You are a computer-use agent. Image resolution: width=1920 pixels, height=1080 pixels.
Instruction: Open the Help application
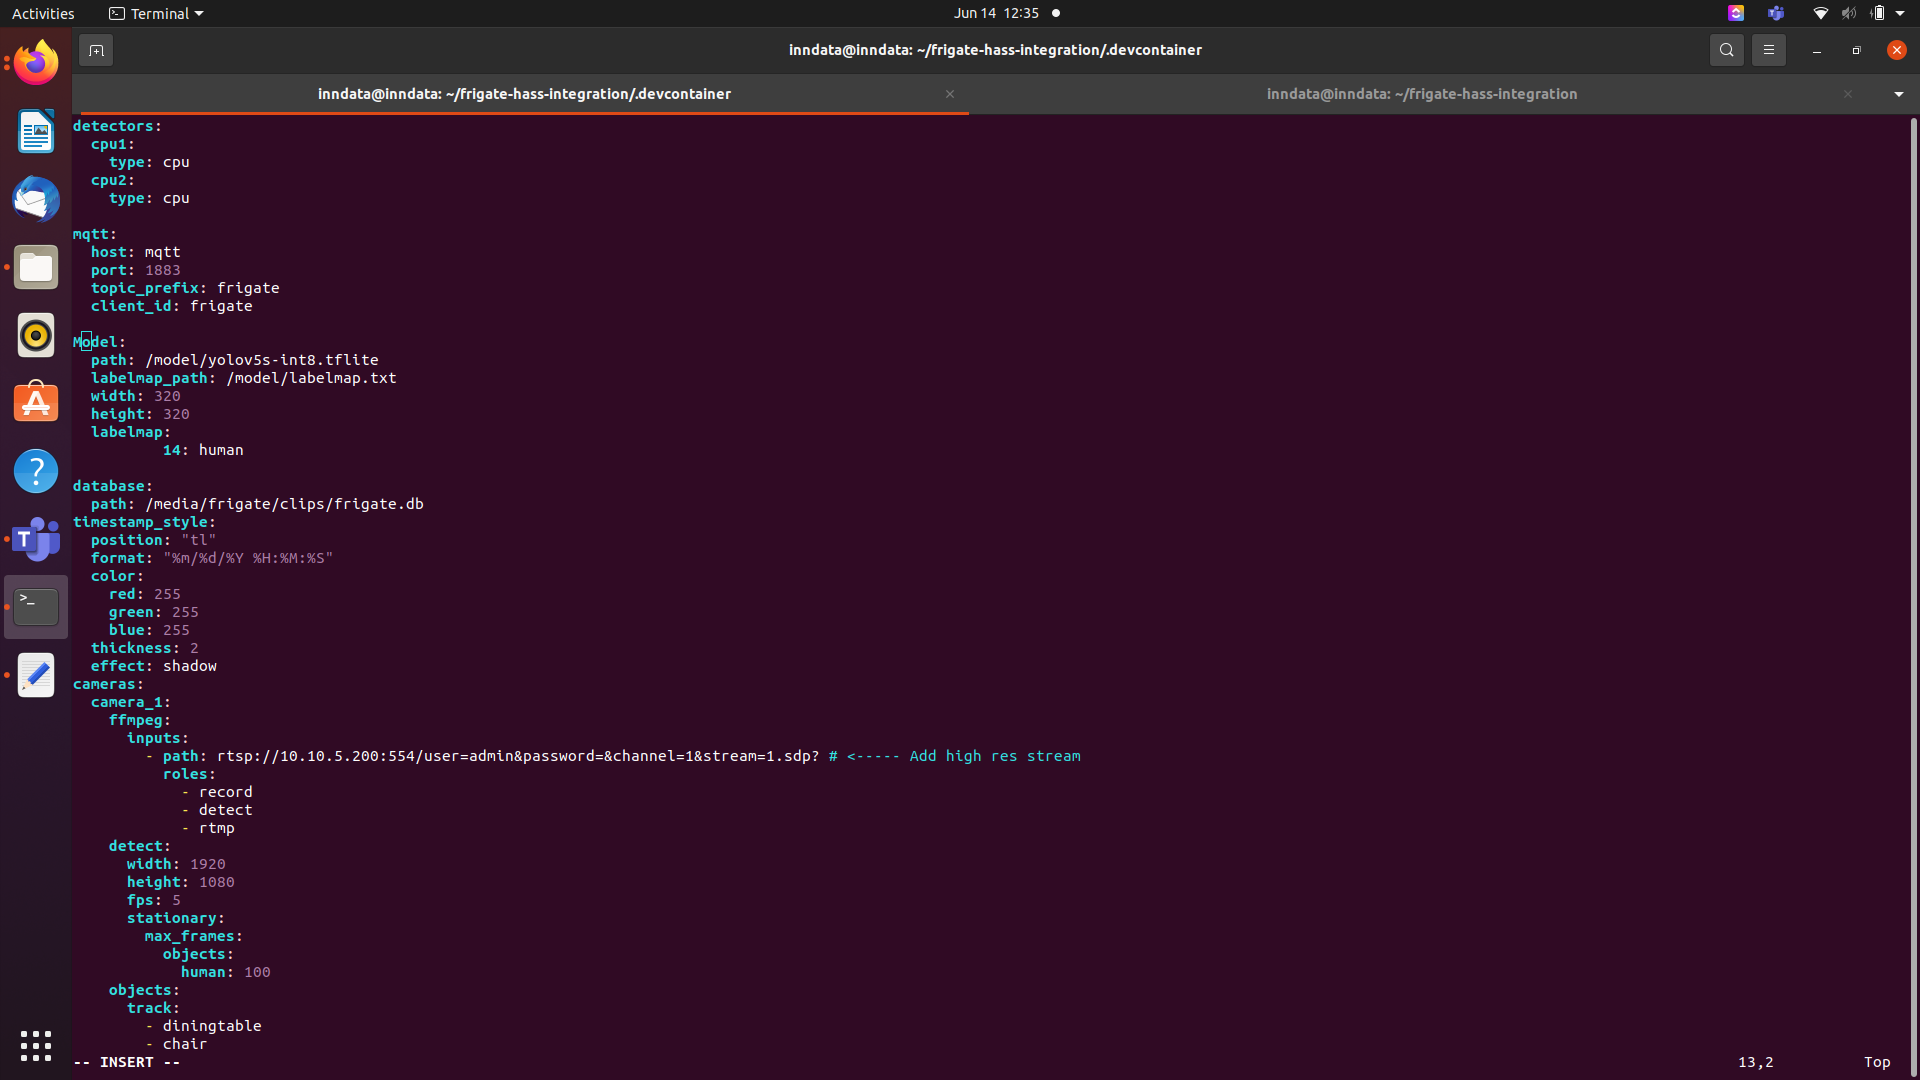(35, 470)
